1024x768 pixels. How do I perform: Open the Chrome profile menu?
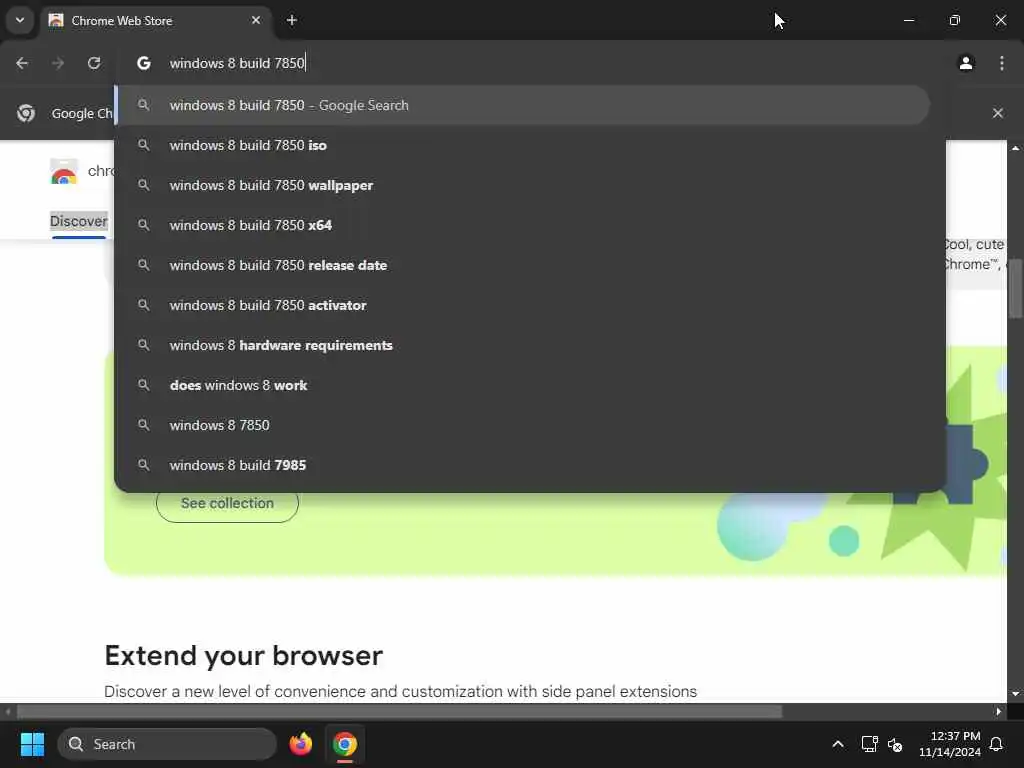[966, 63]
